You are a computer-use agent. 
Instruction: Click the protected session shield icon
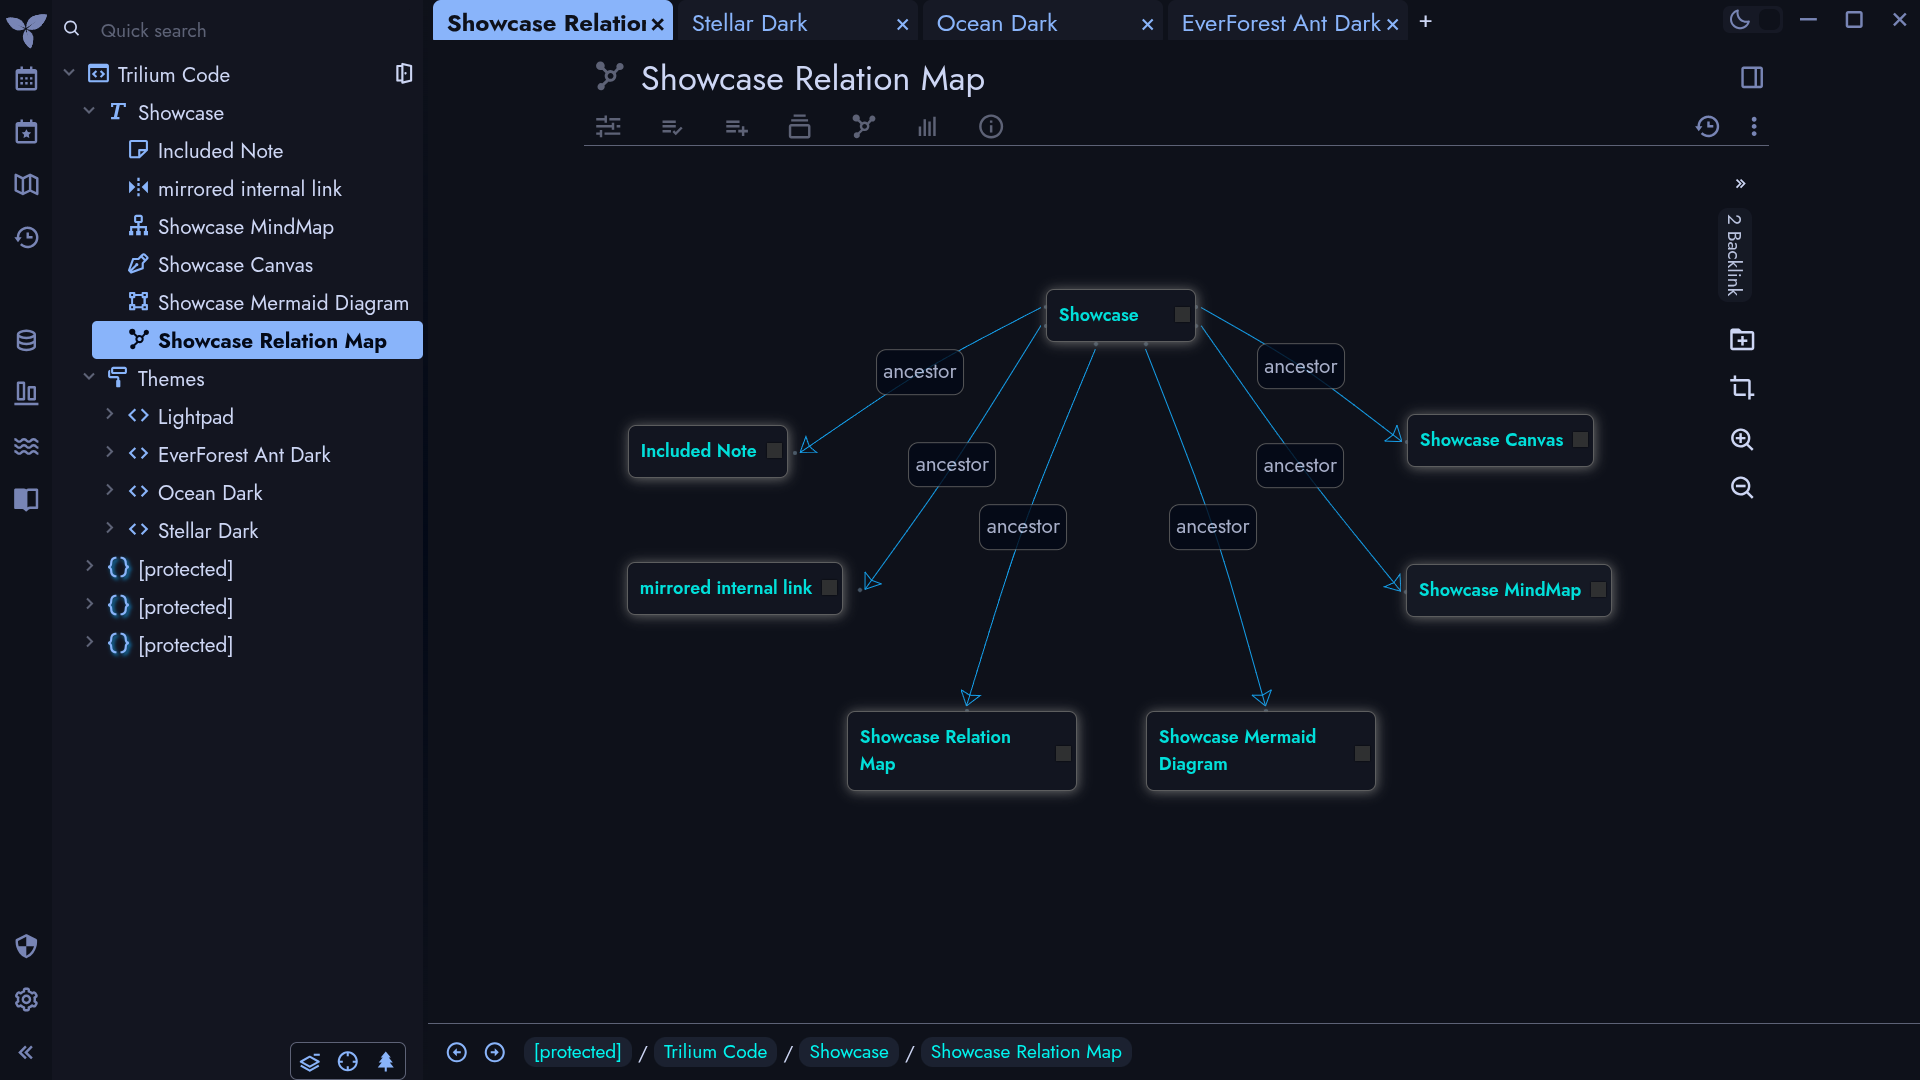26,946
